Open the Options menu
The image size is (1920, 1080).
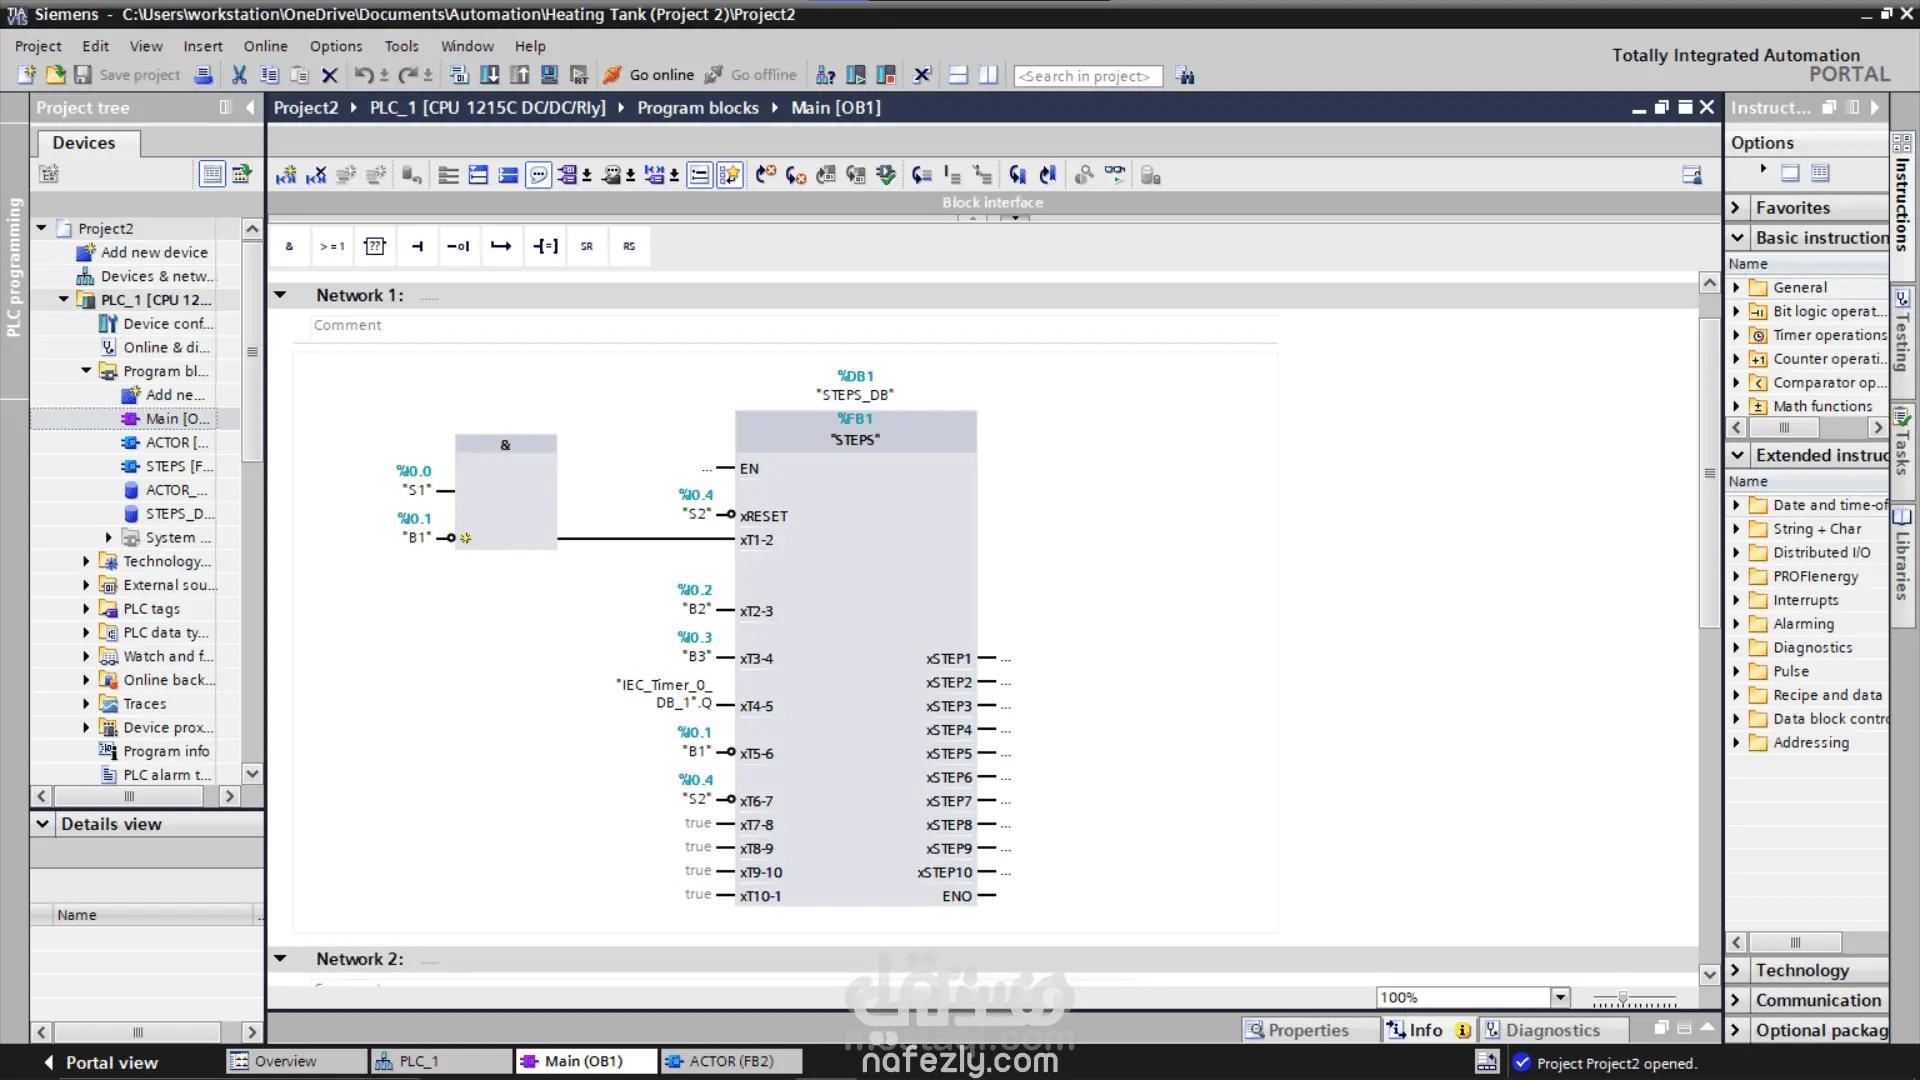click(336, 46)
